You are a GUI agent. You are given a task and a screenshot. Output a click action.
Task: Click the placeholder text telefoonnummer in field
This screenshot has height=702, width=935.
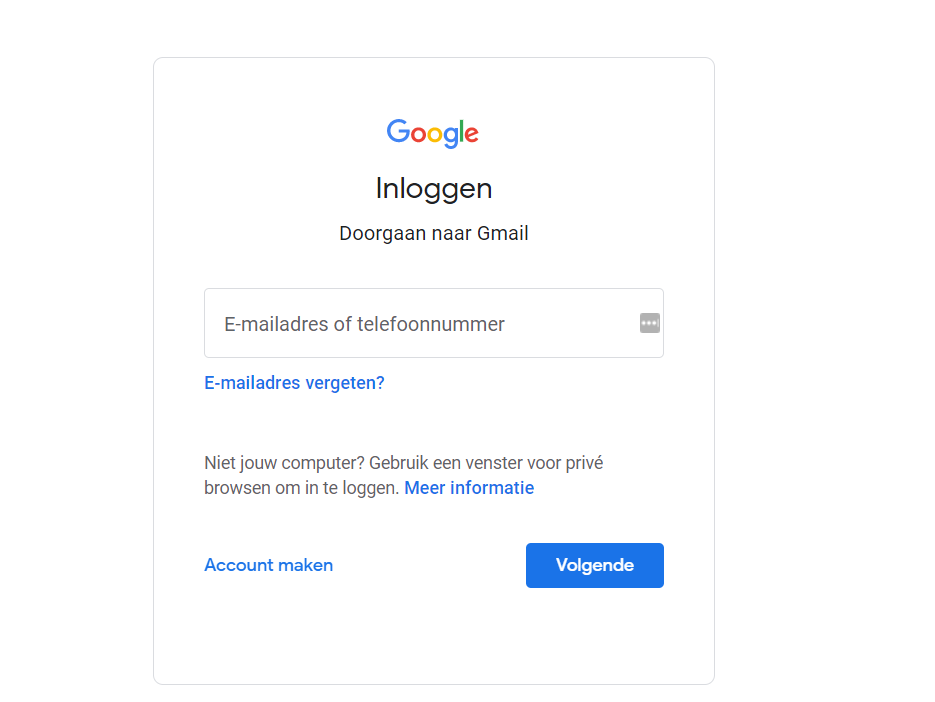431,324
